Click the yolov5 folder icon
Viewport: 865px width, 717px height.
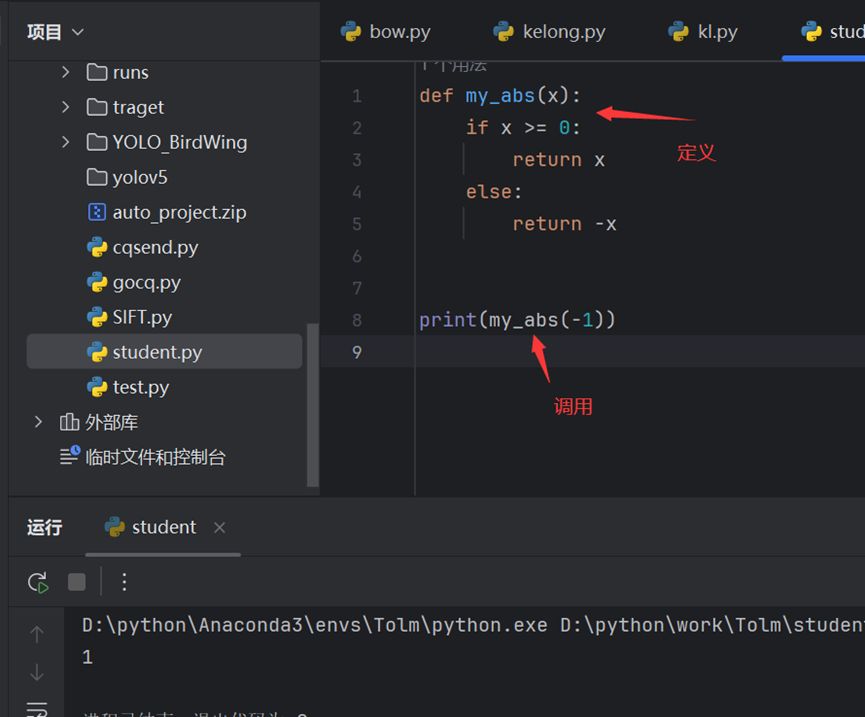click(x=97, y=177)
